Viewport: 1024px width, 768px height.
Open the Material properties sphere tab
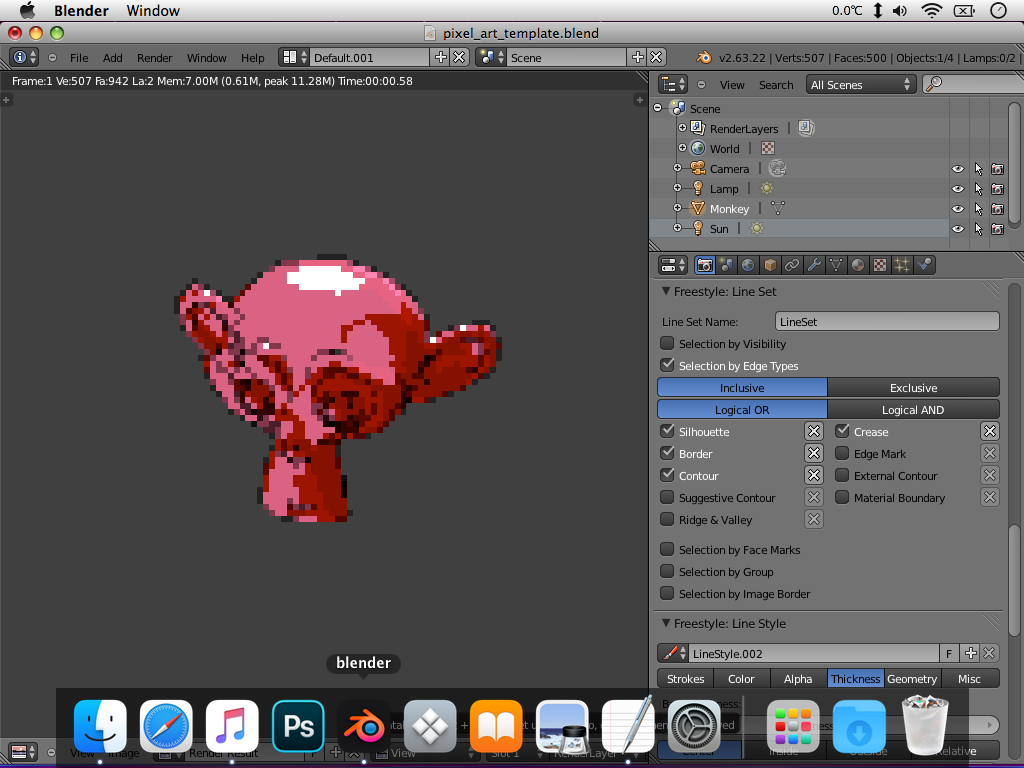[x=858, y=265]
